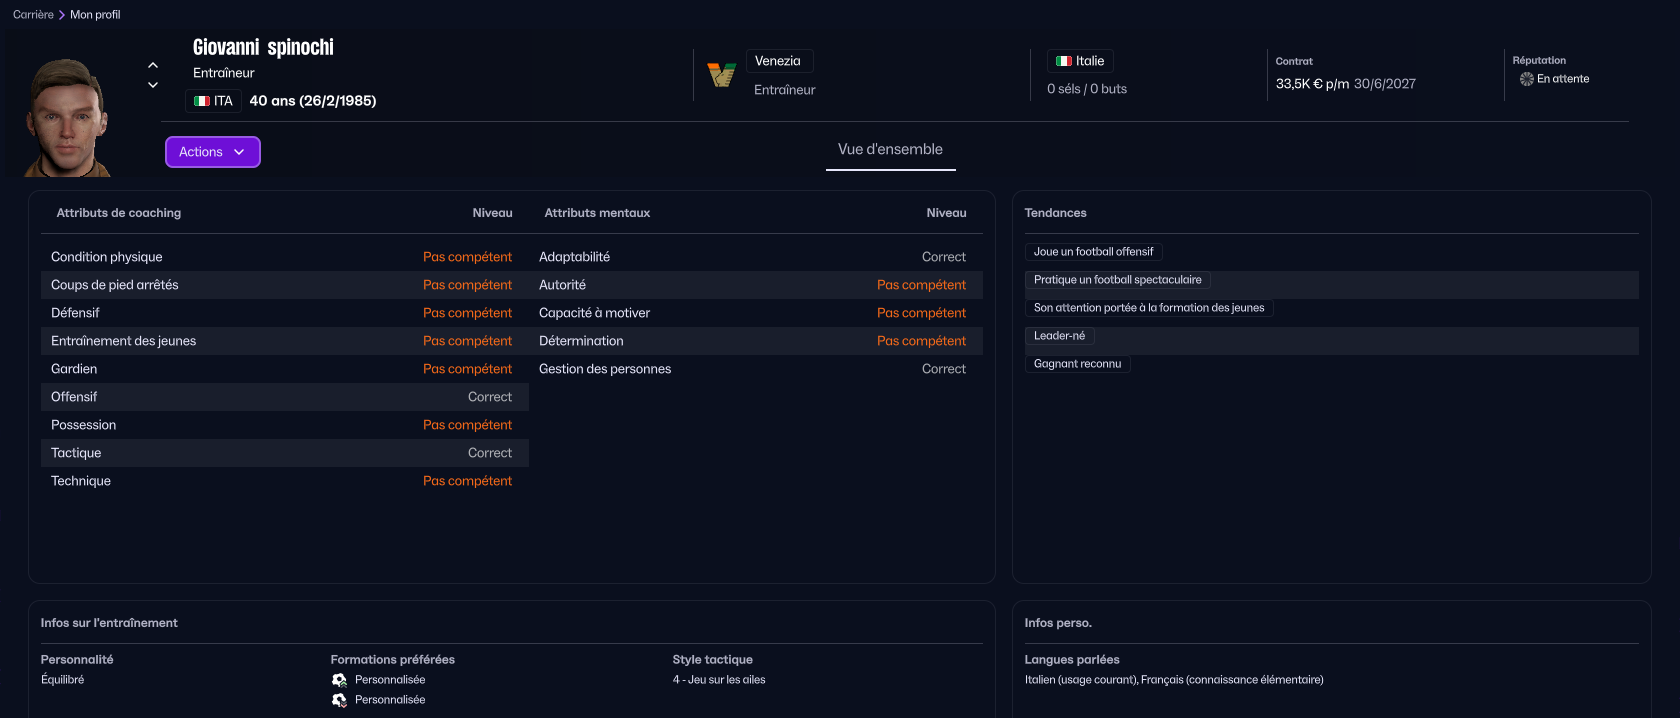1680x718 pixels.
Task: Click the Venezia club name button
Action: 778,61
